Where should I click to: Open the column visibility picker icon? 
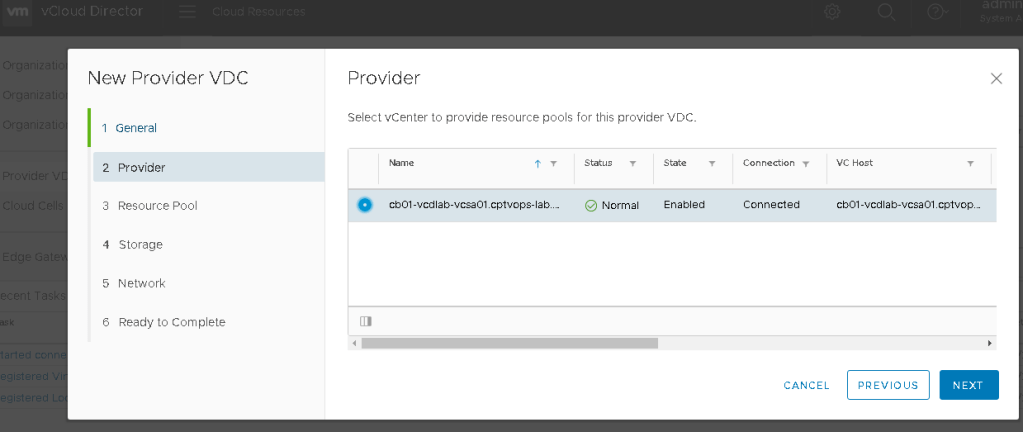(365, 321)
